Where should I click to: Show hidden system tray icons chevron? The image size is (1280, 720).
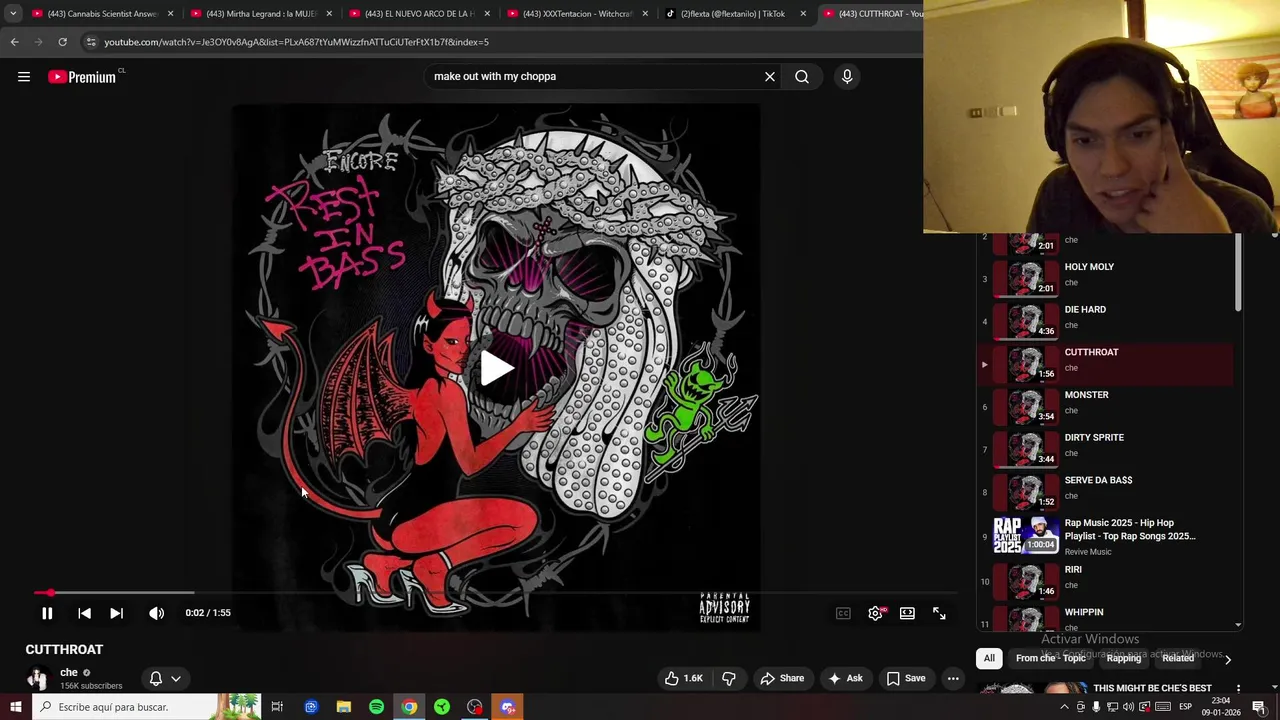click(x=1064, y=707)
